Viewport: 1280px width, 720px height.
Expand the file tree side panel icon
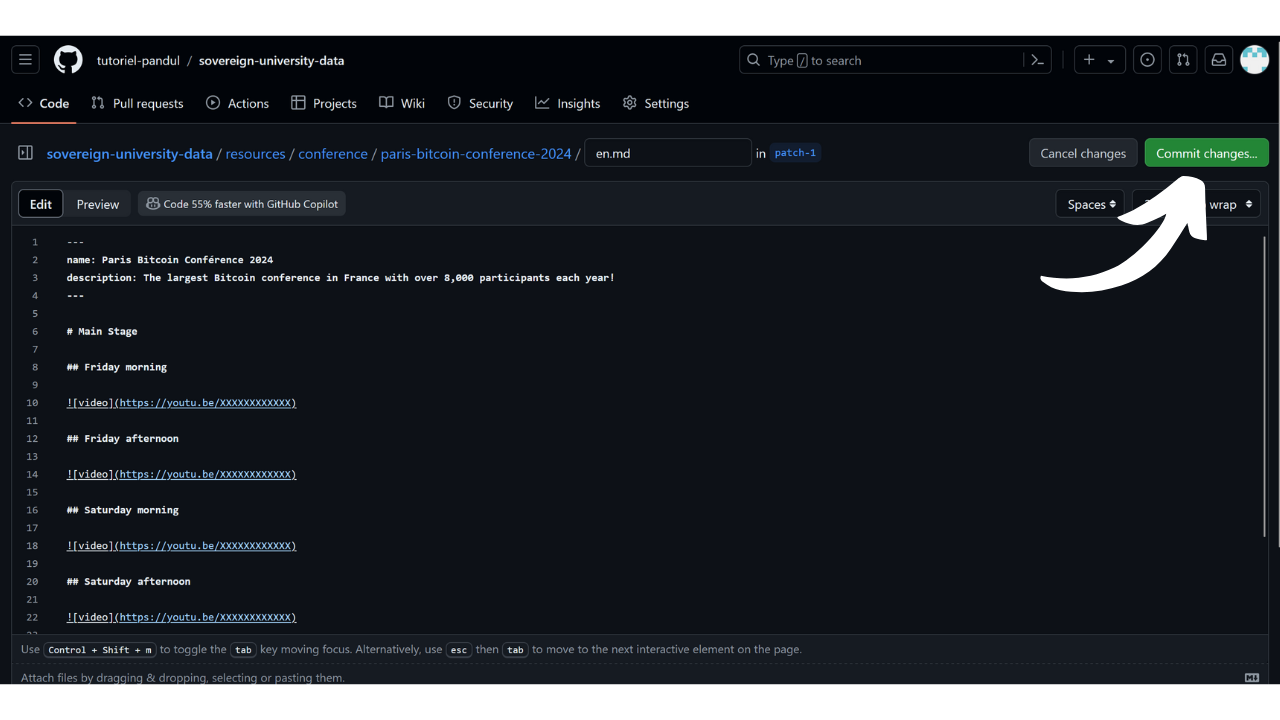coord(26,153)
